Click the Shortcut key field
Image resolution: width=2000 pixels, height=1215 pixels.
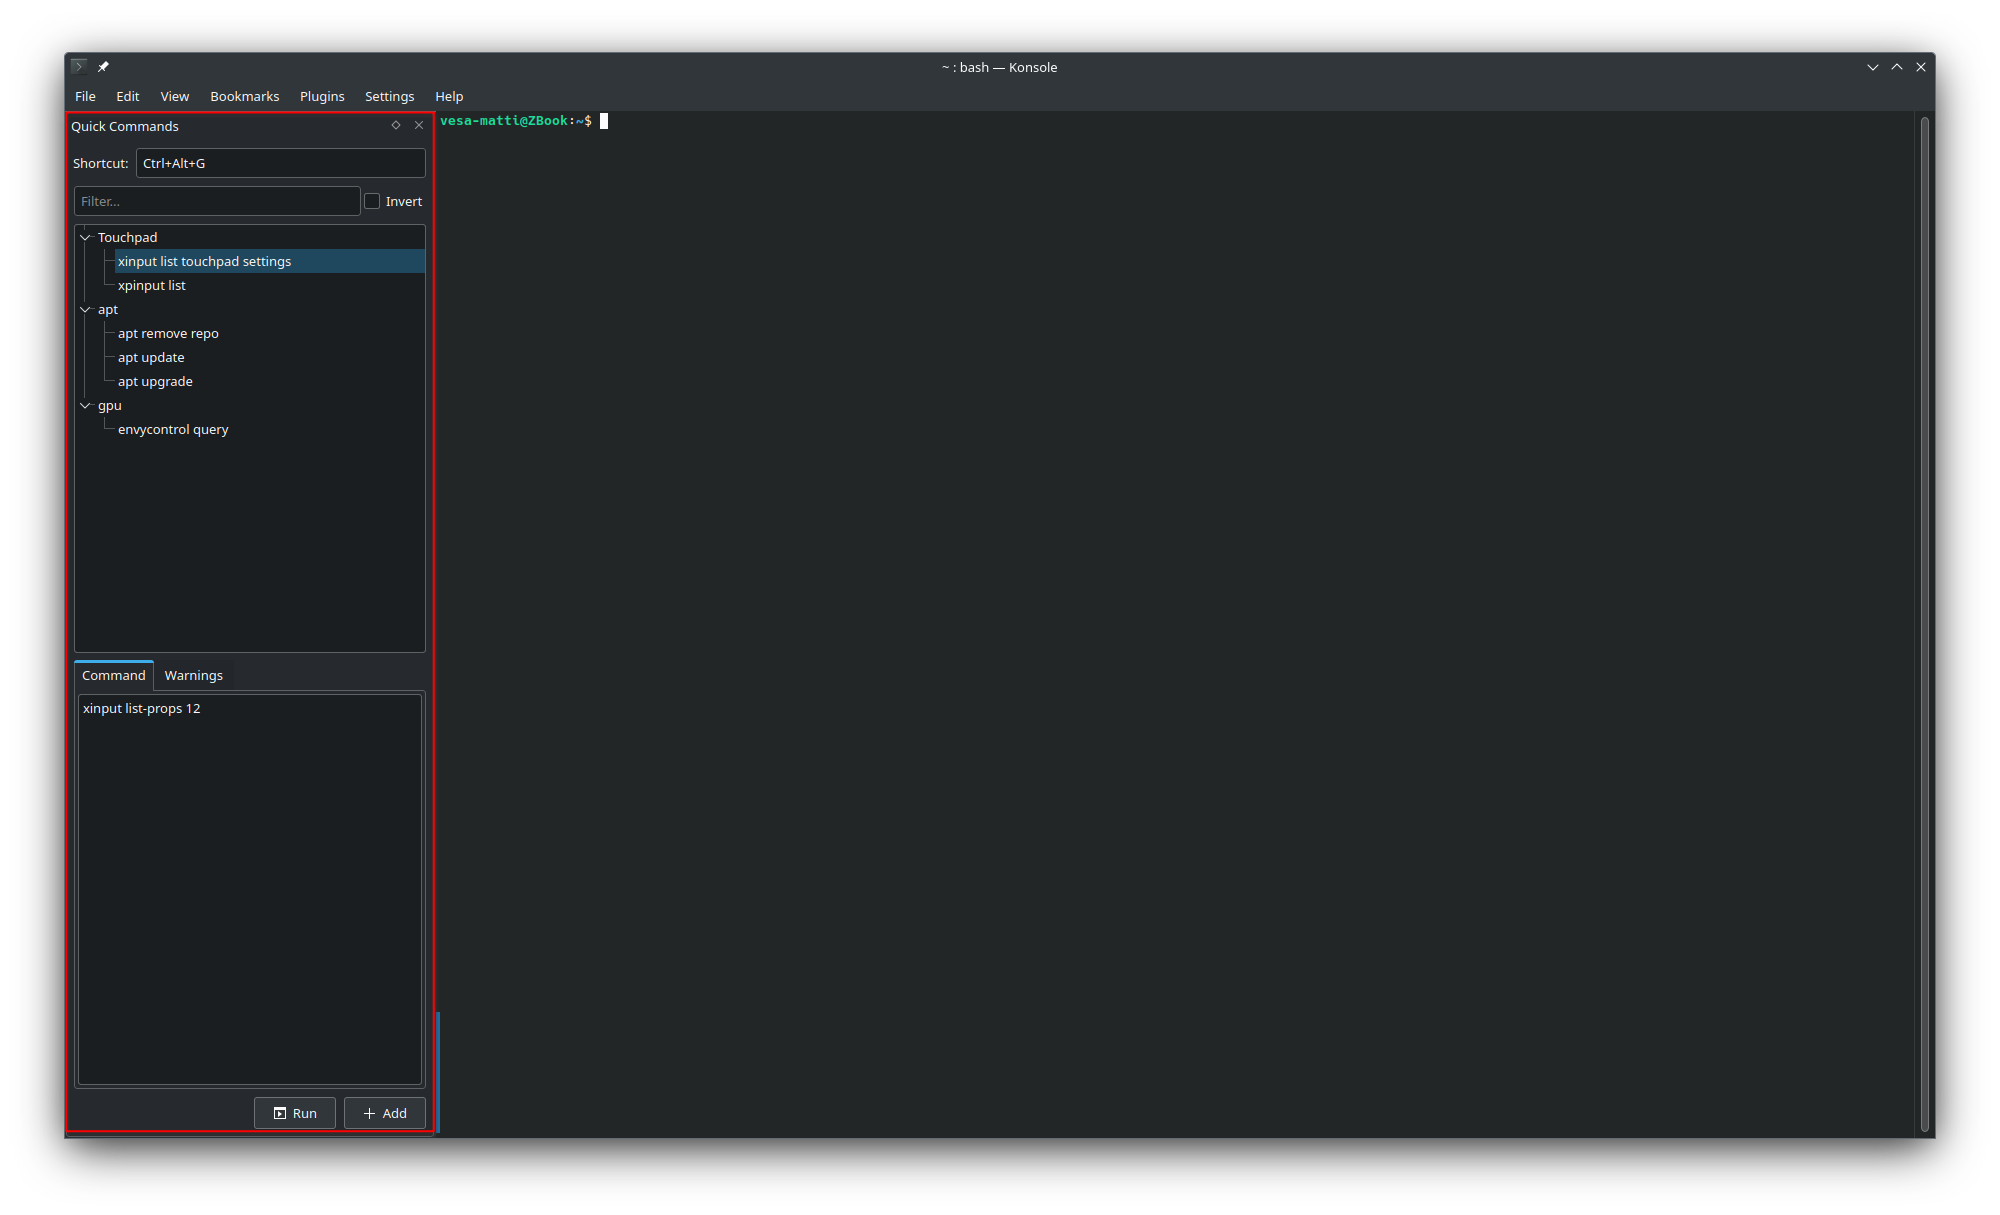point(281,163)
